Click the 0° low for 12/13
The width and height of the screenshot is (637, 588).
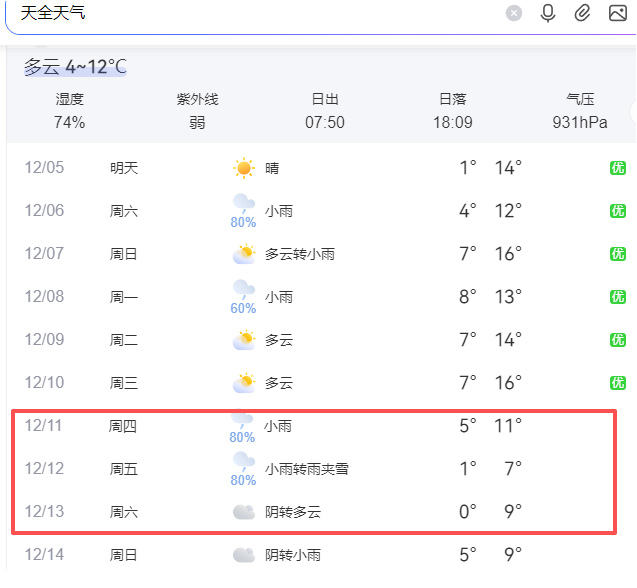coord(468,512)
